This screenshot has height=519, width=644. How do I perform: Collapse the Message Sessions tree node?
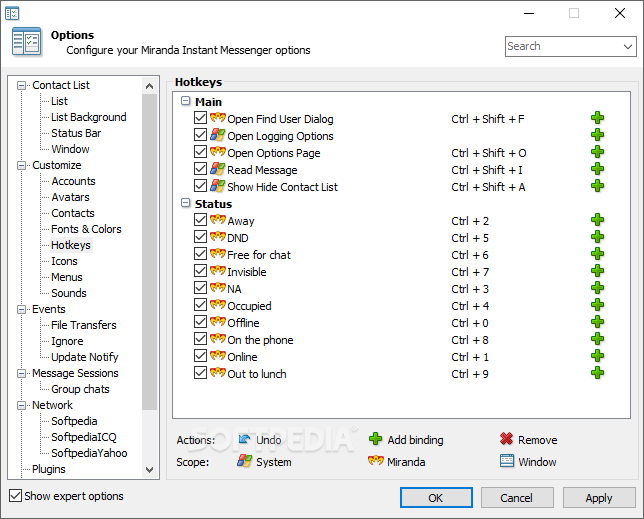[x=21, y=374]
